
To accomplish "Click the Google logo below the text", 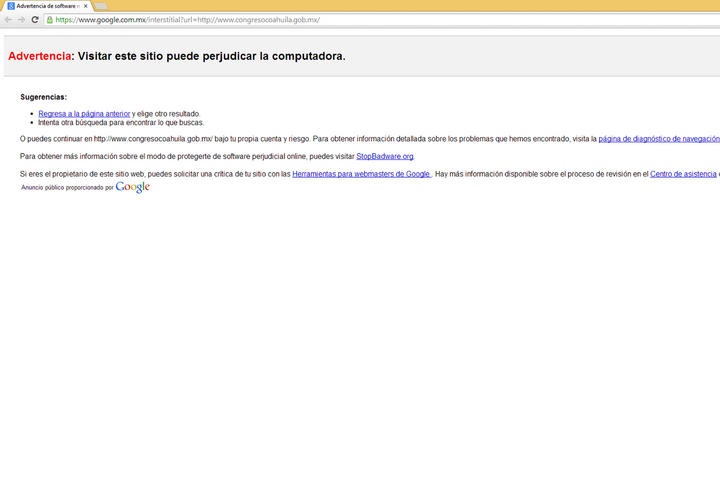I will 133,187.
